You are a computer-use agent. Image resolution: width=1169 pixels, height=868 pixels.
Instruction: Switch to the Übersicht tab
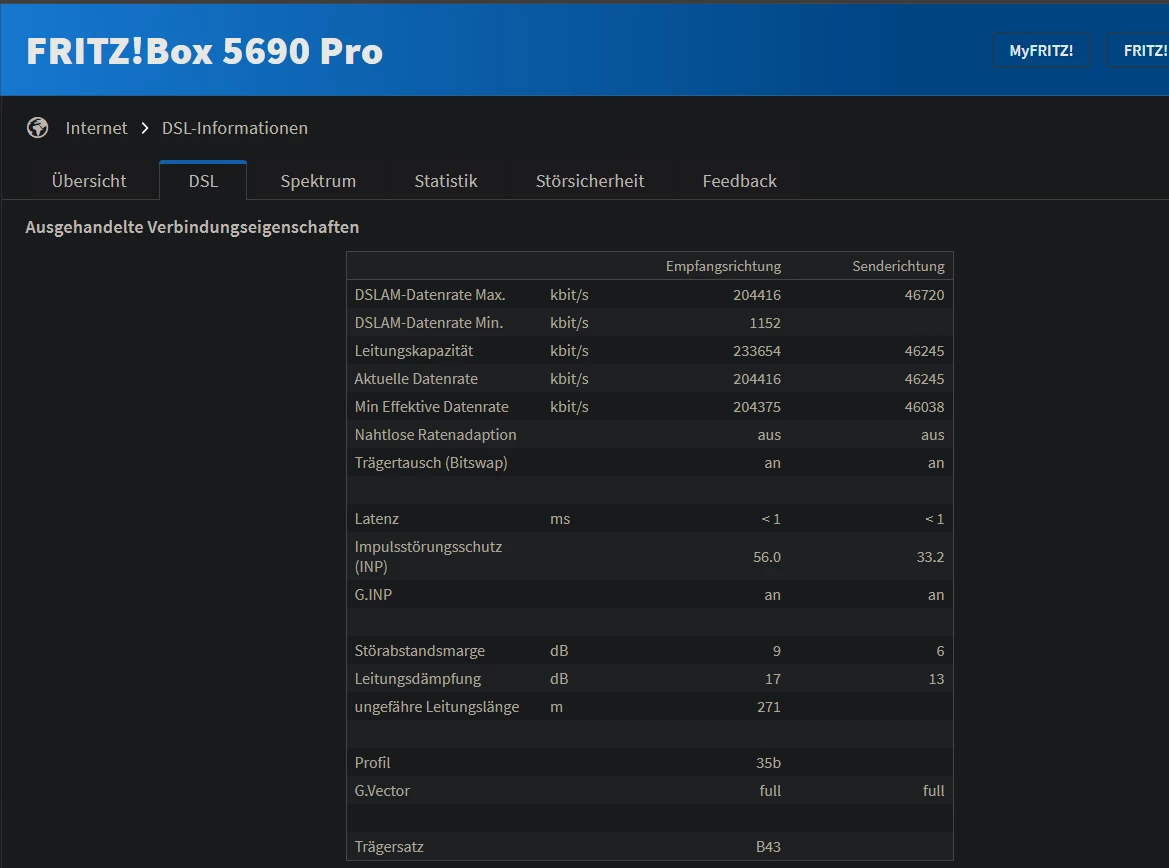(89, 180)
